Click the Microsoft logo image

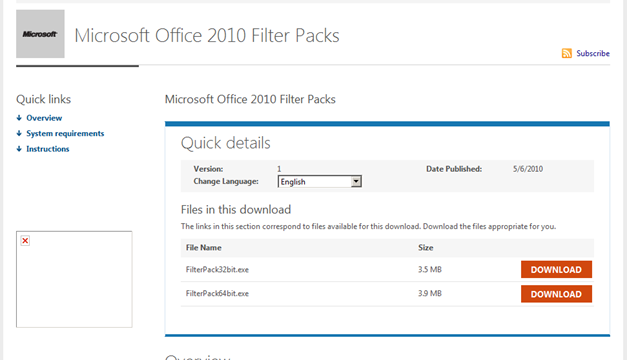(x=40, y=34)
